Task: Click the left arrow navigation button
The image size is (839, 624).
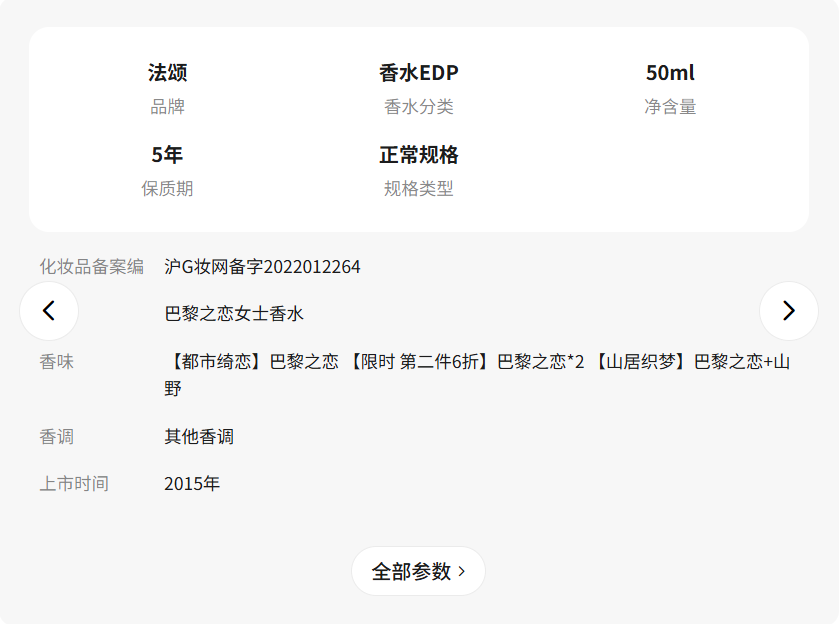Action: click(49, 311)
